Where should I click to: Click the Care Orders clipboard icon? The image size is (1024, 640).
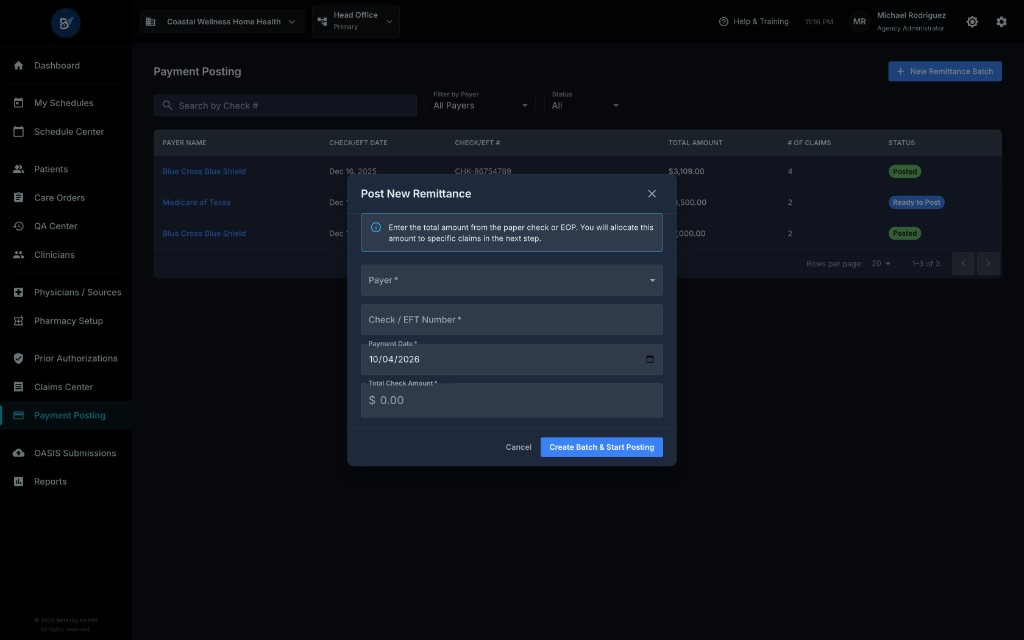point(18,197)
